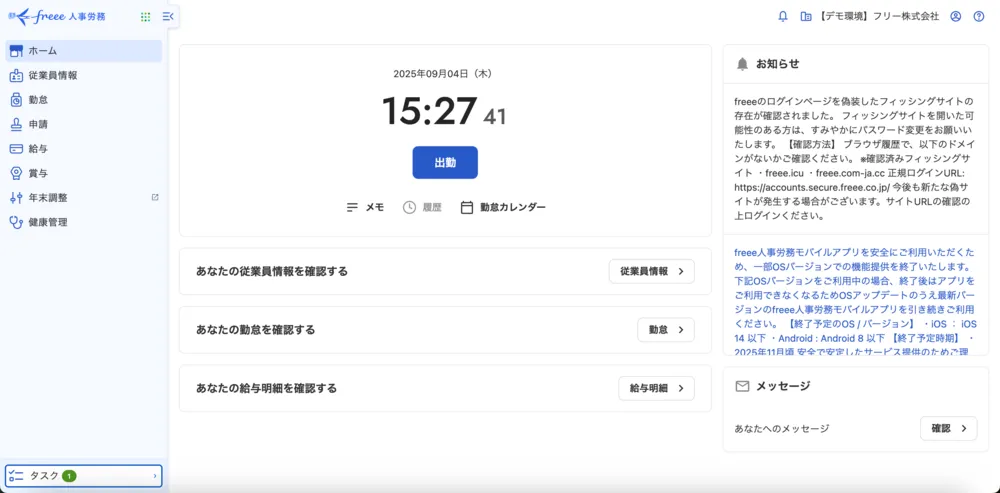Click chevron on 勤怠 button

(680, 330)
